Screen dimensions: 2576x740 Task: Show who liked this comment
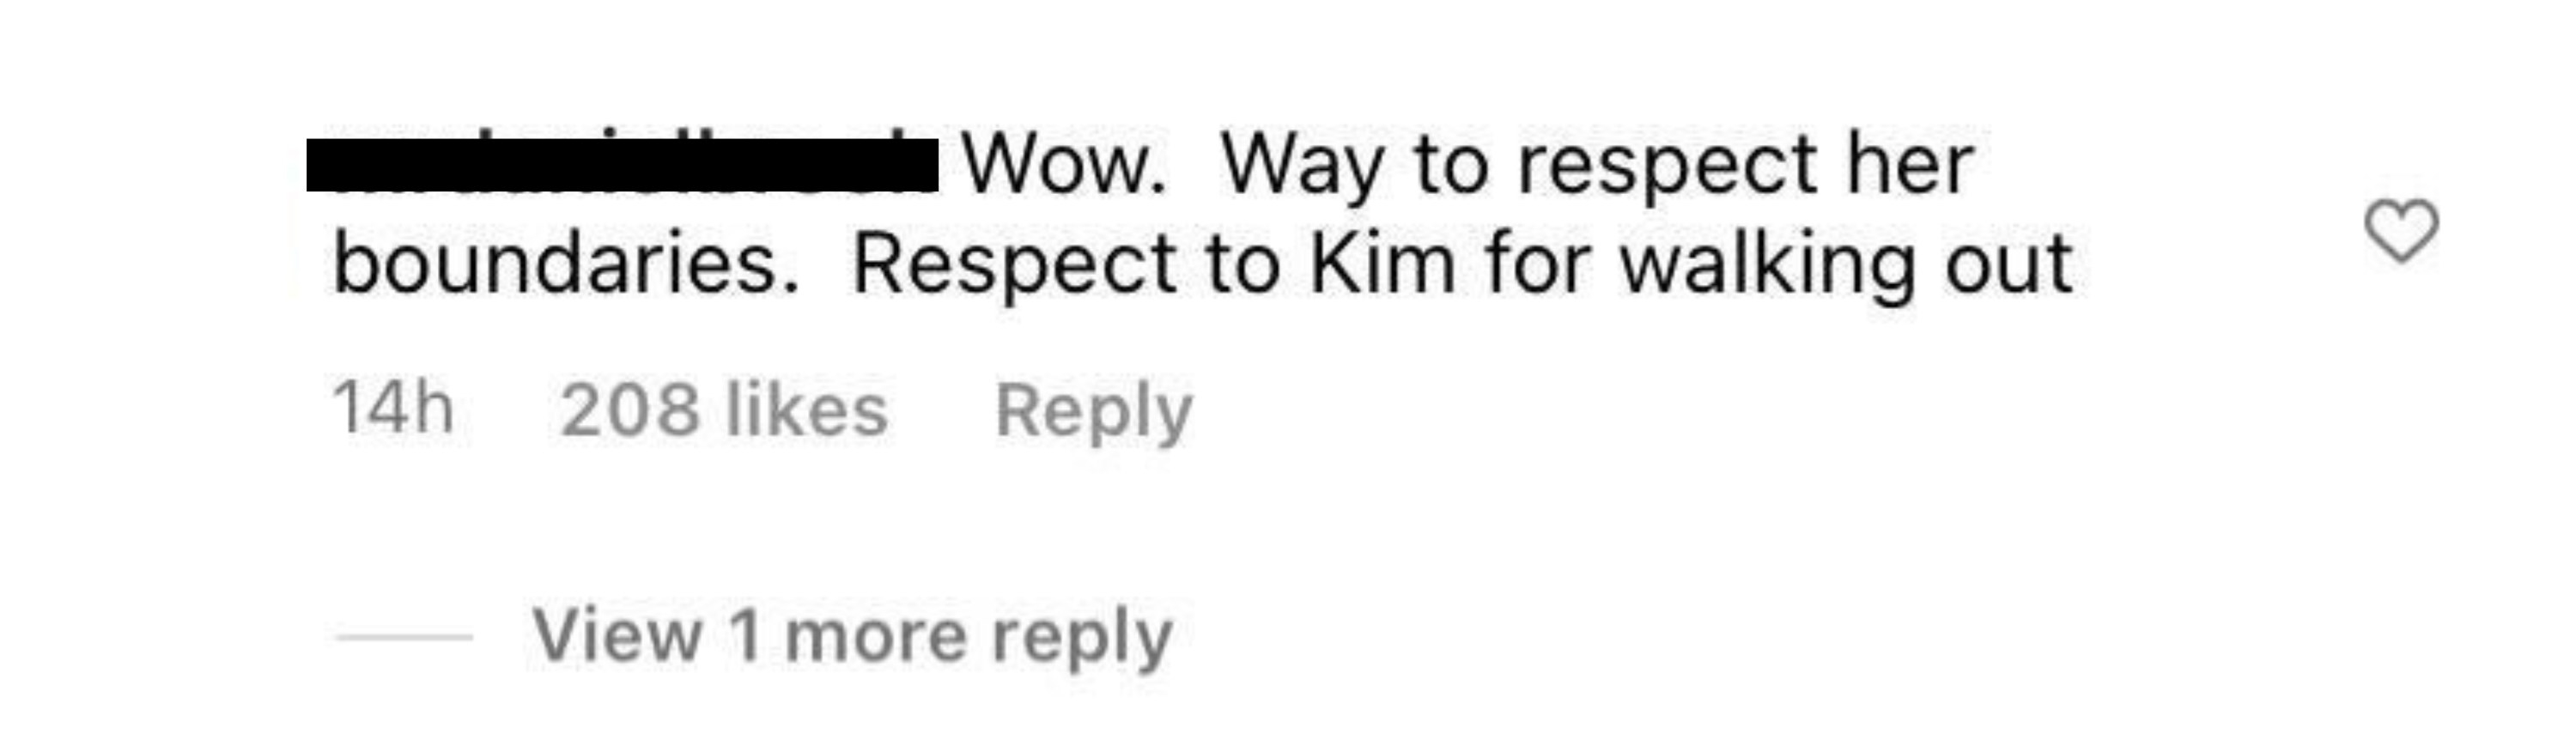tap(723, 410)
